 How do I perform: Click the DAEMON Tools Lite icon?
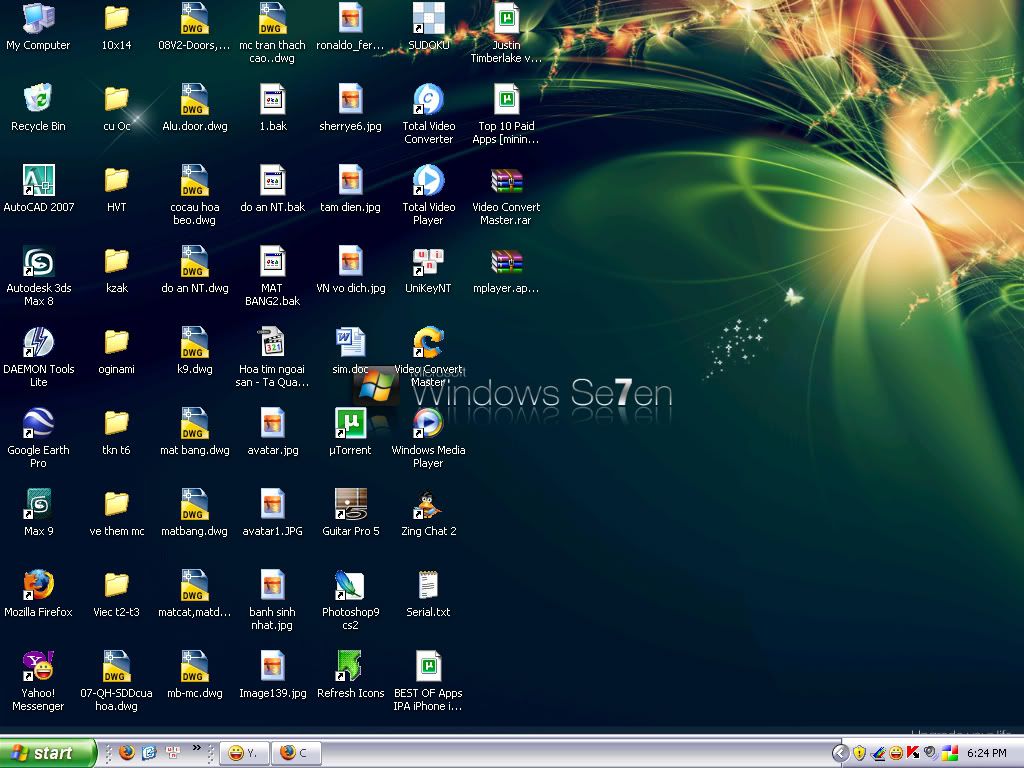[38, 343]
